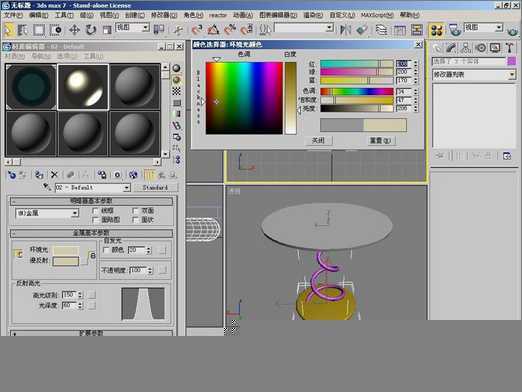This screenshot has height=392, width=522.
Task: Open the shader type 金属 dropdown
Action: click(47, 213)
